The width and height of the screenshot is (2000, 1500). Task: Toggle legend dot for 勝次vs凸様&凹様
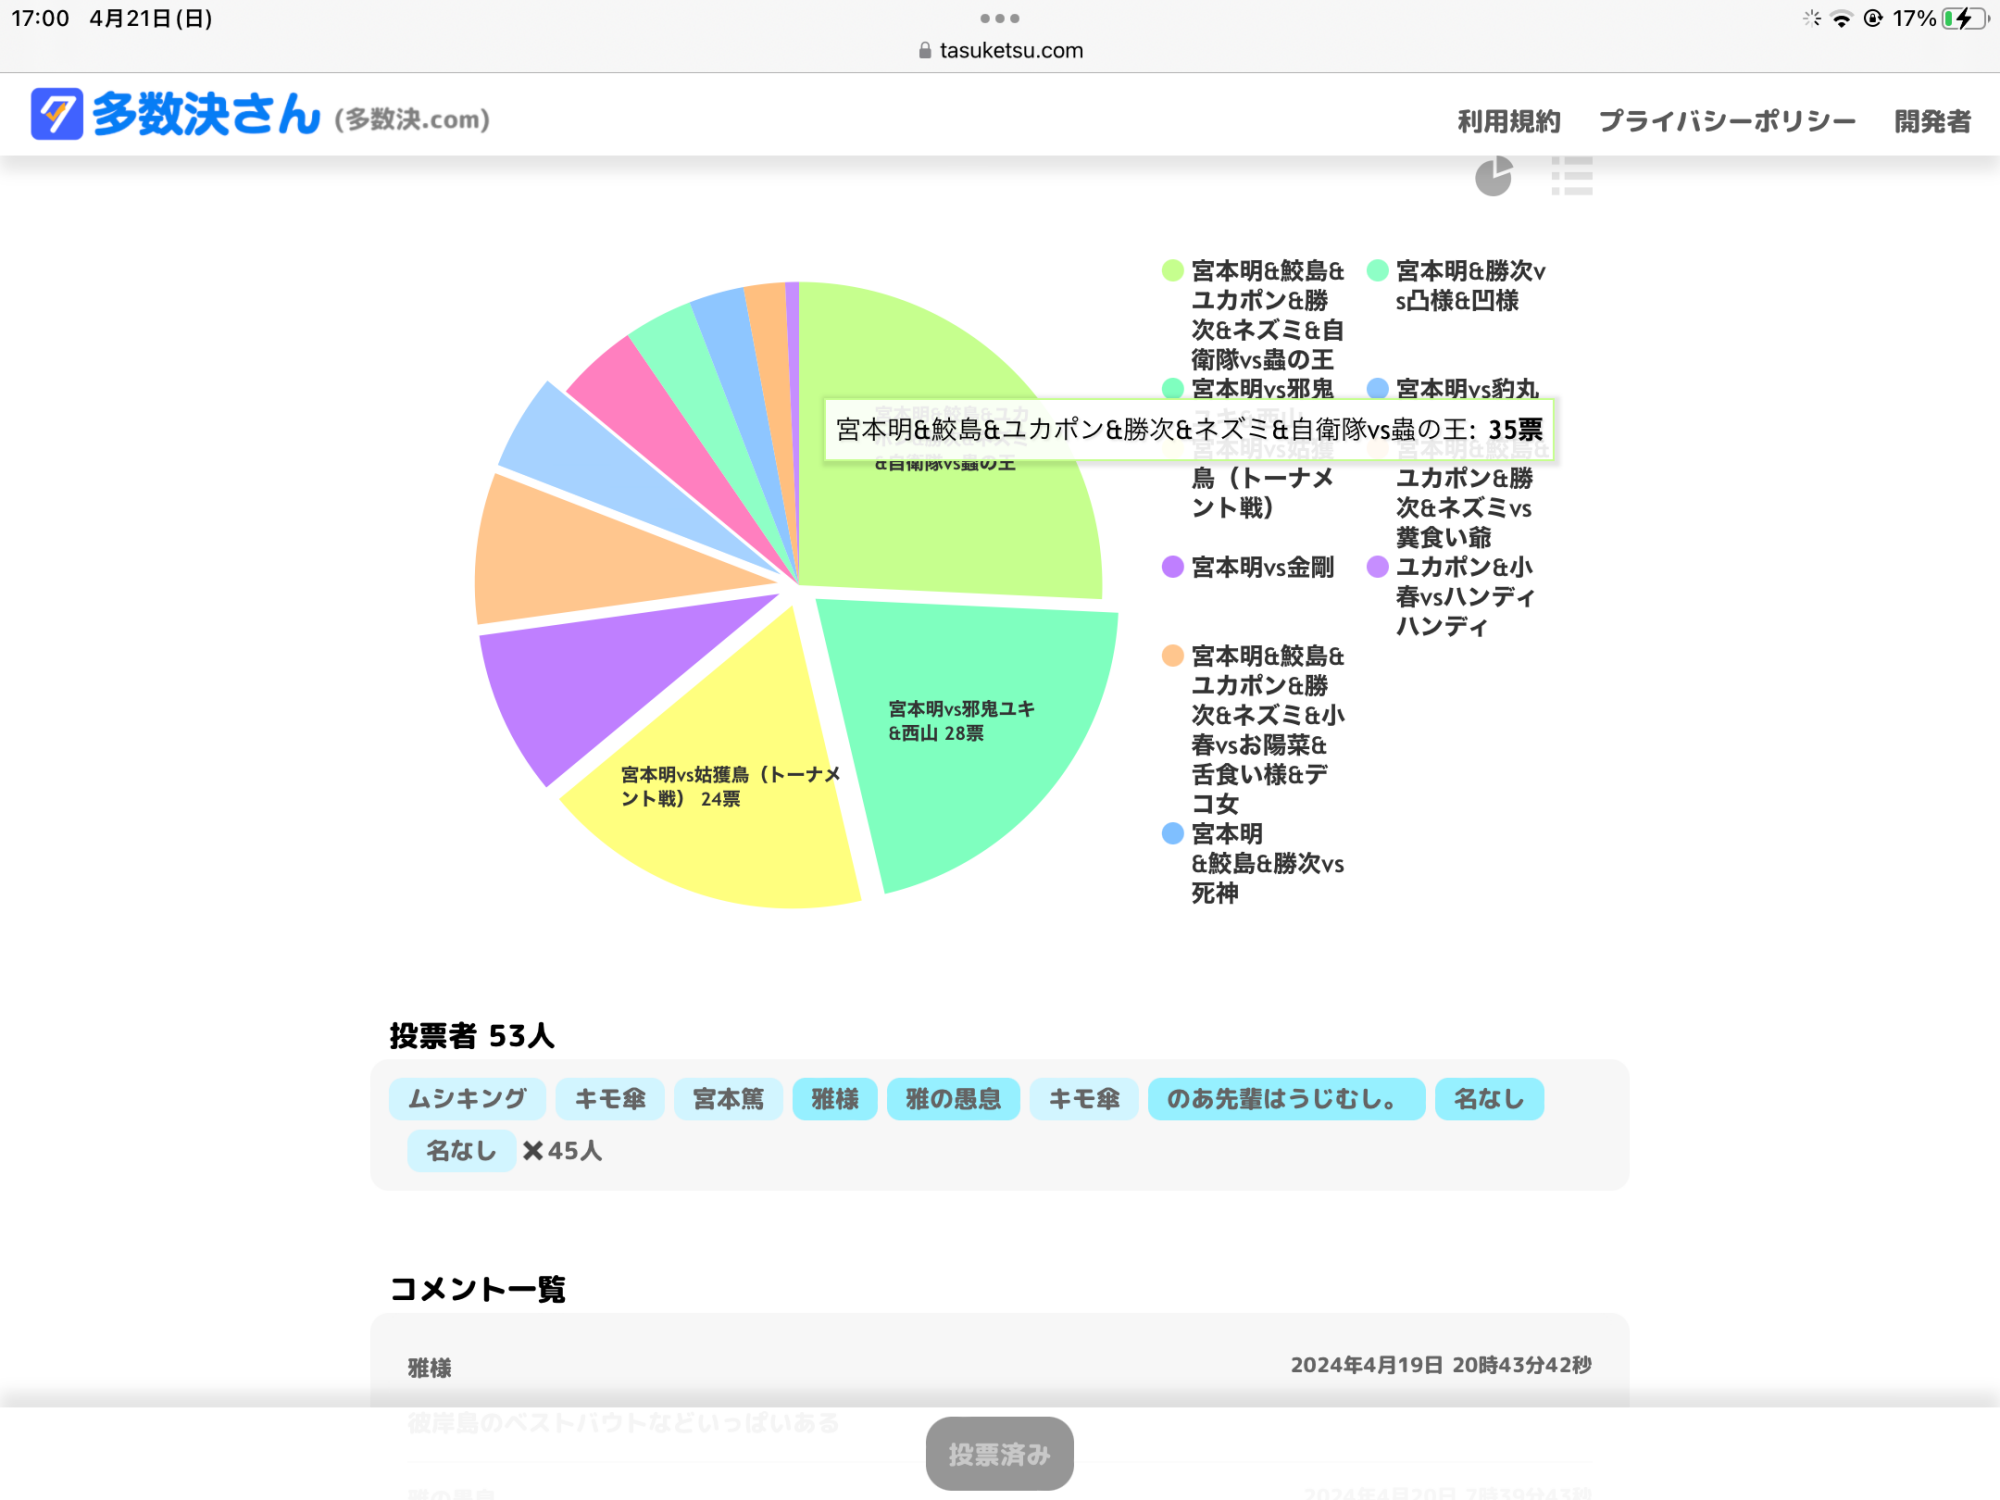(x=1378, y=270)
